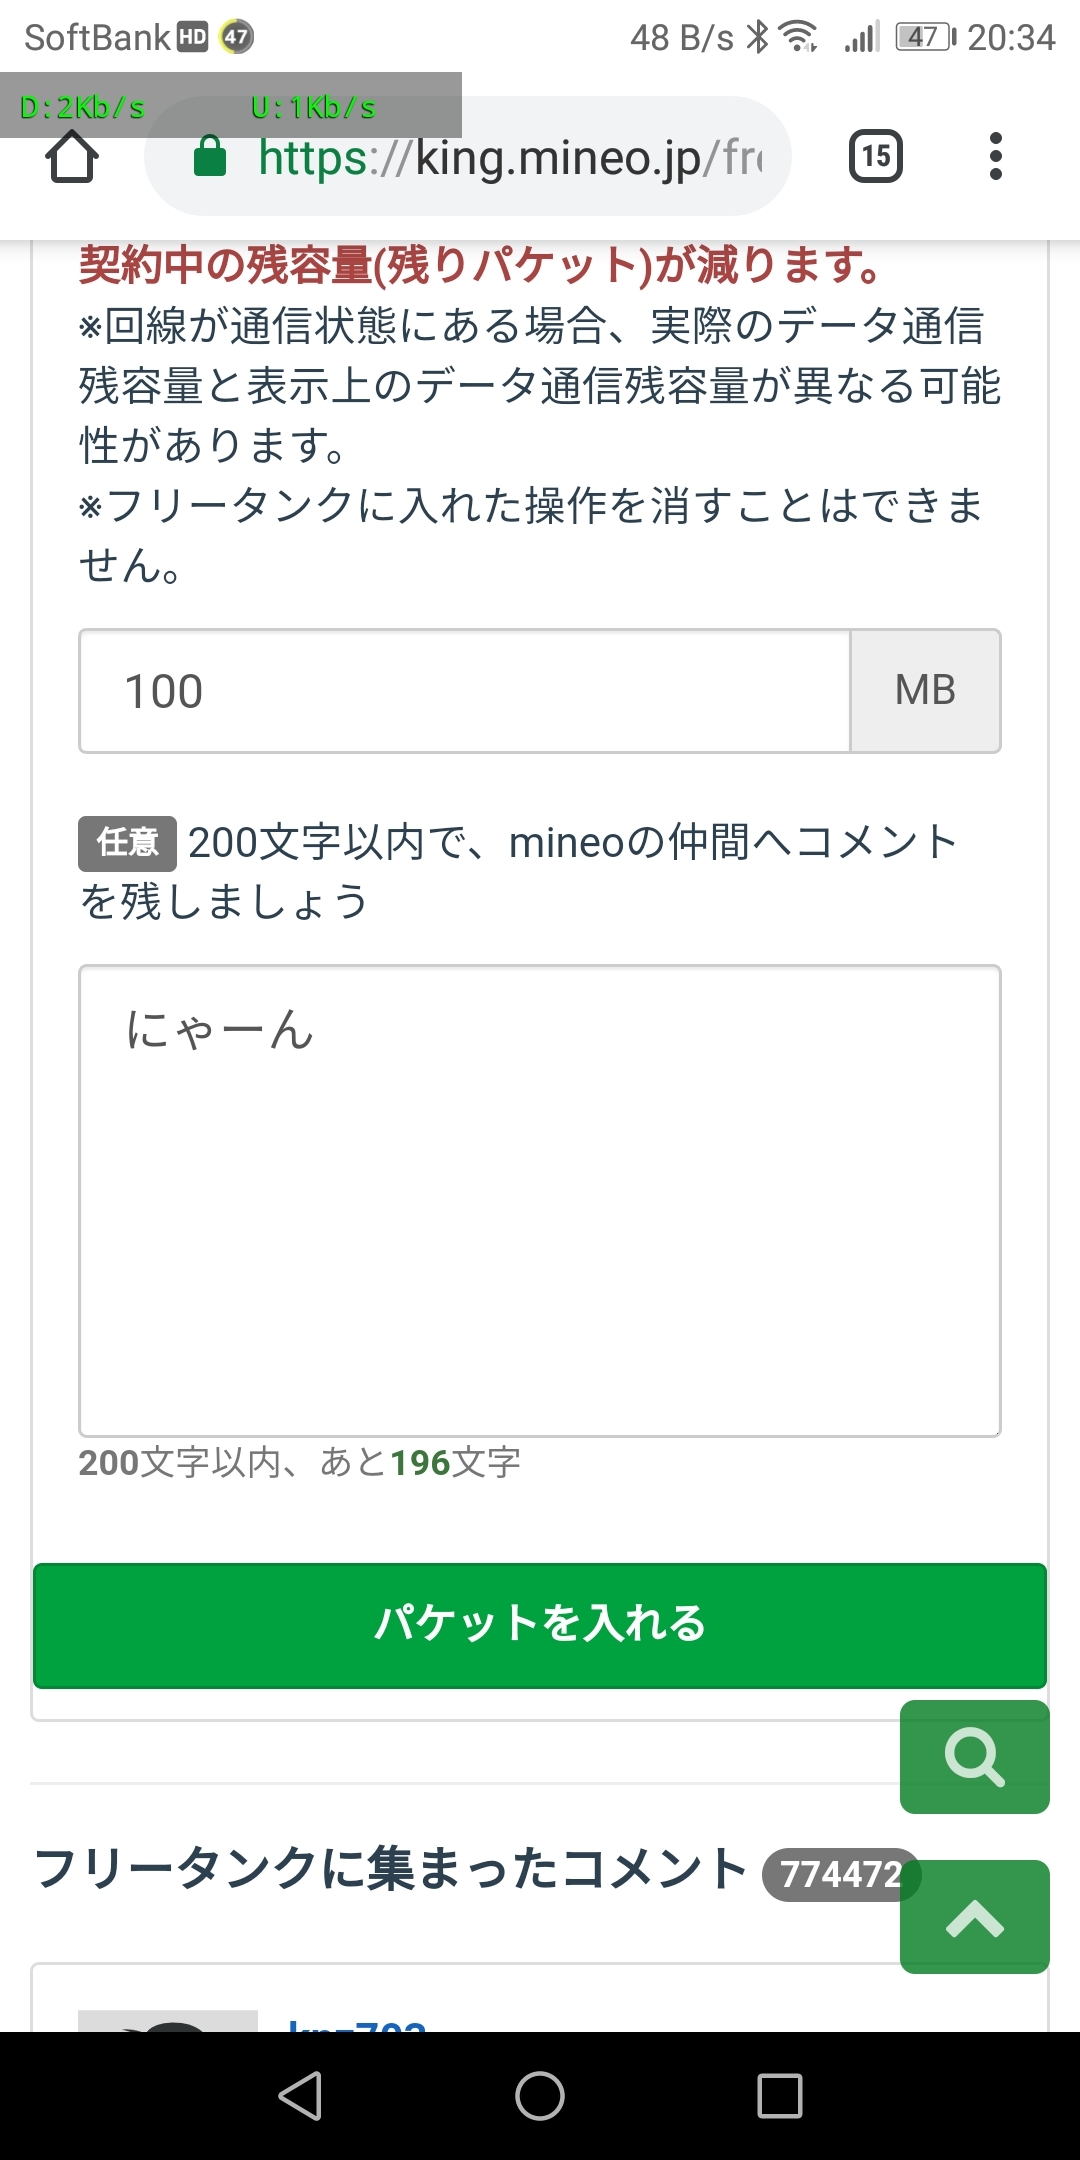Tap the green padlock security icon
1080x2160 pixels.
(x=210, y=157)
